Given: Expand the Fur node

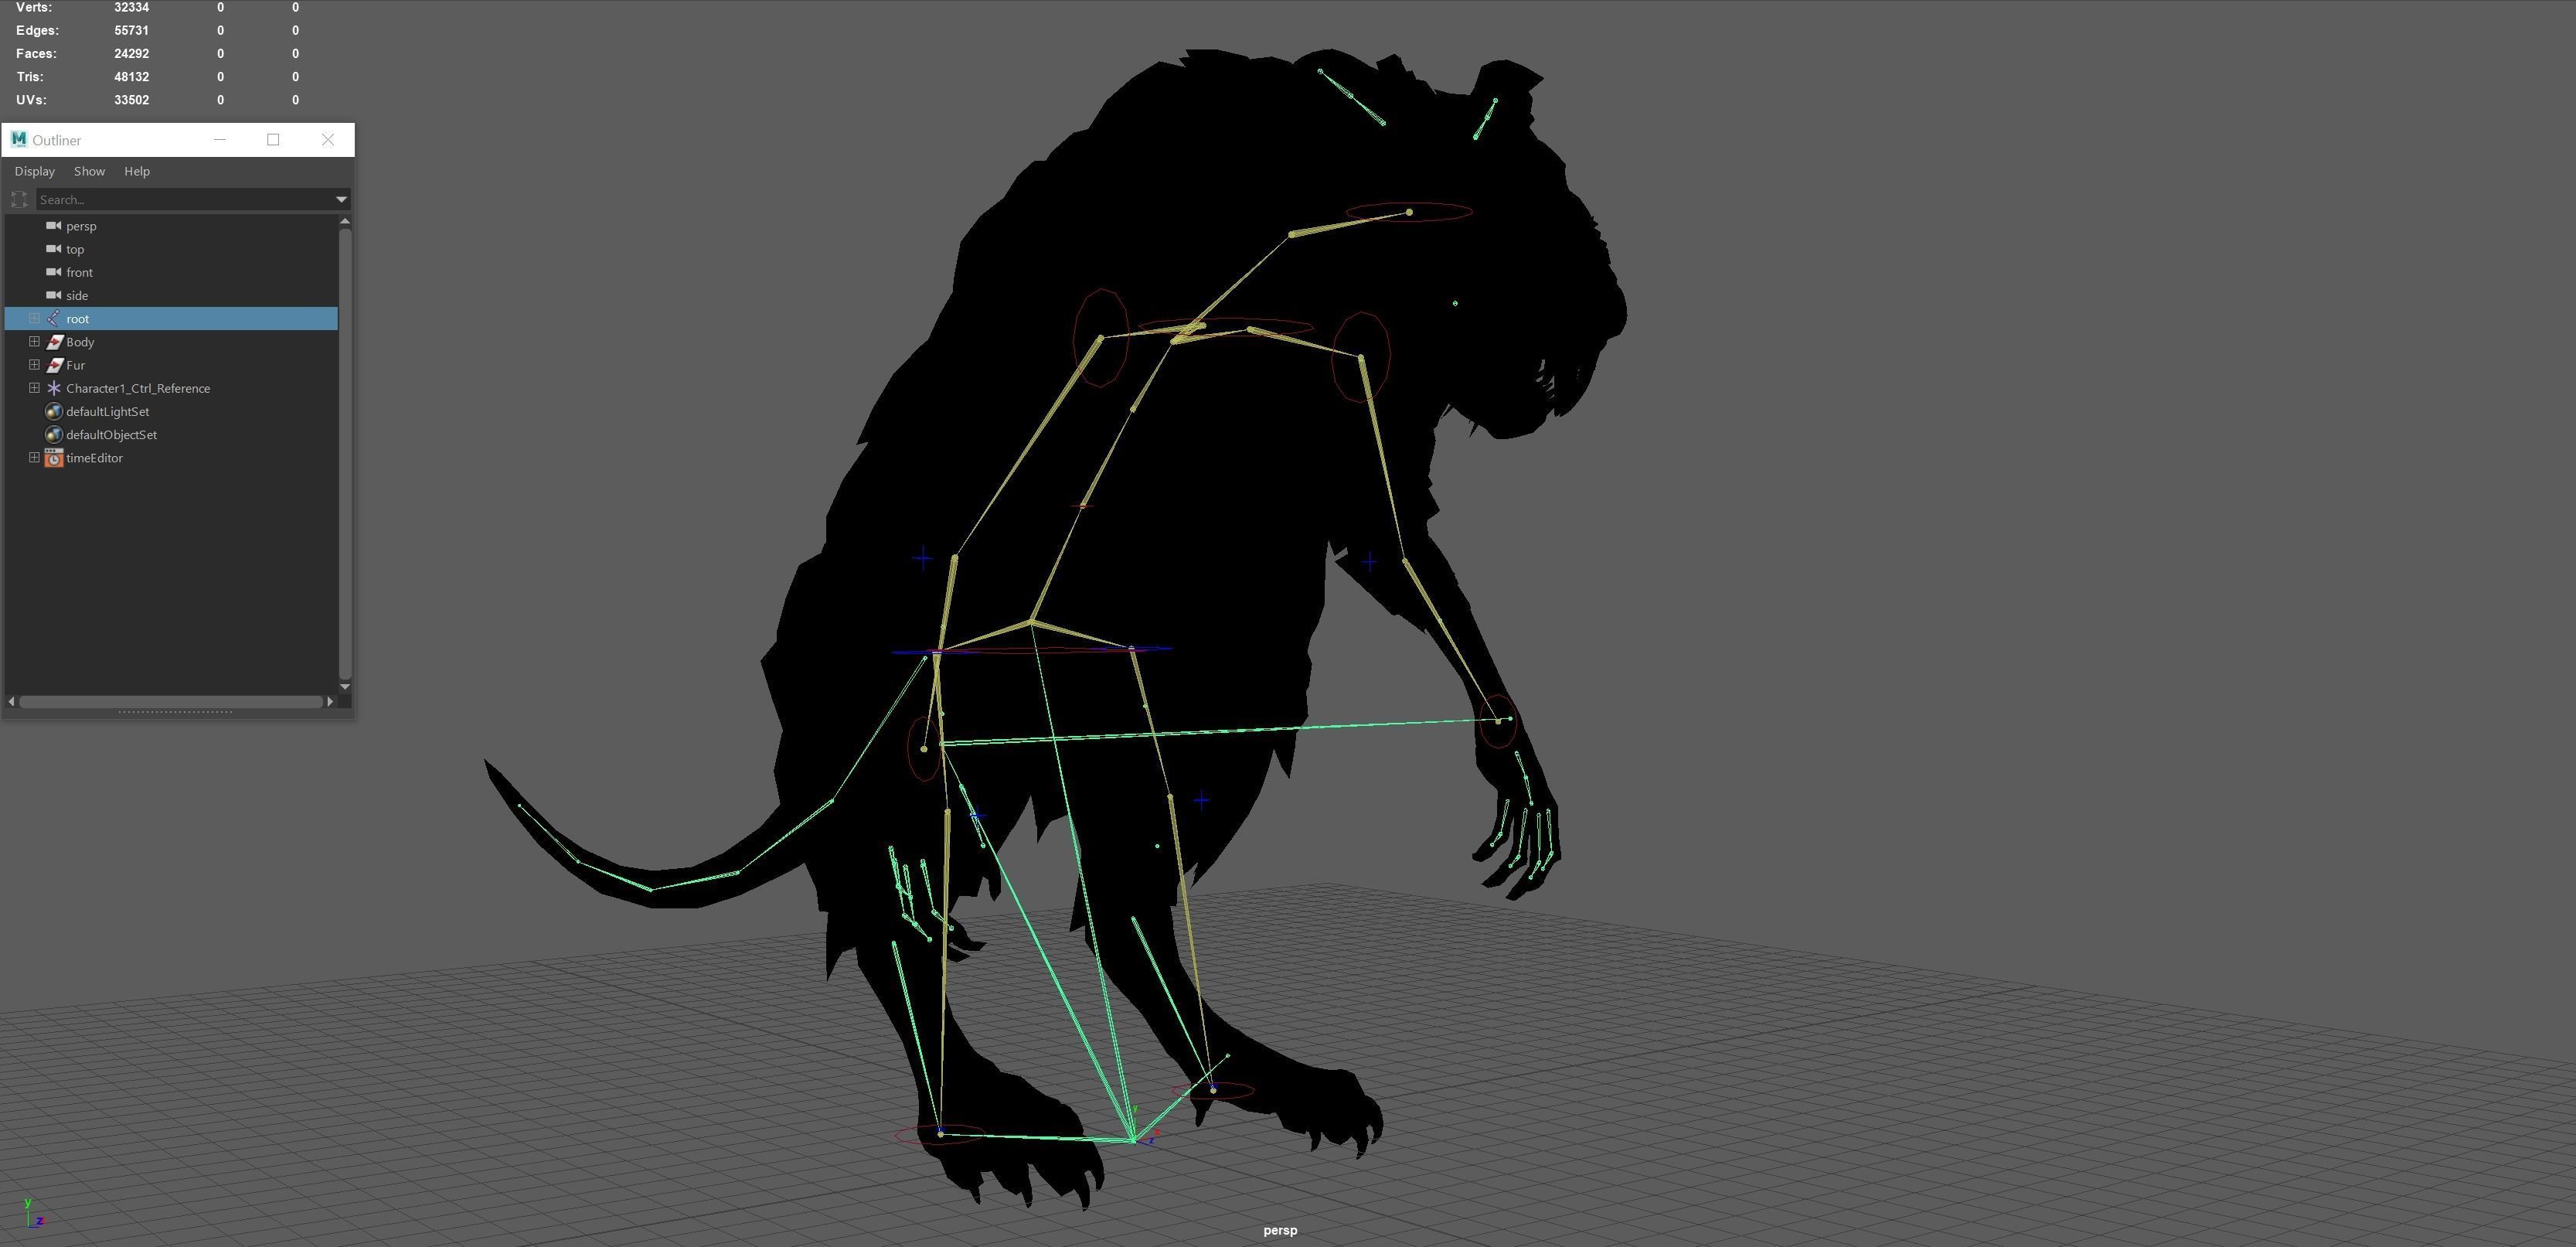Looking at the screenshot, I should pos(34,364).
